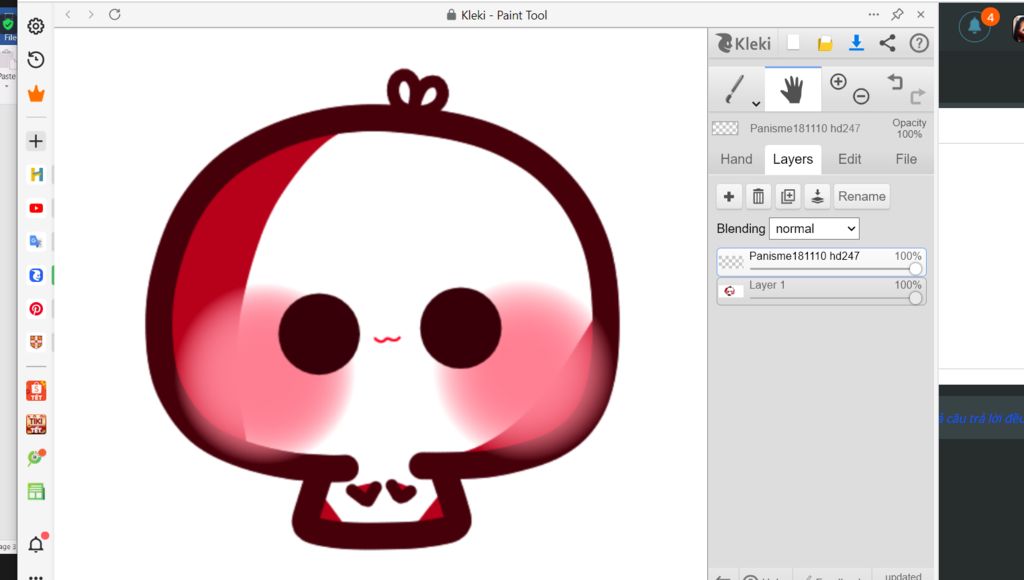
Task: Merge layer down
Action: pyautogui.click(x=818, y=196)
